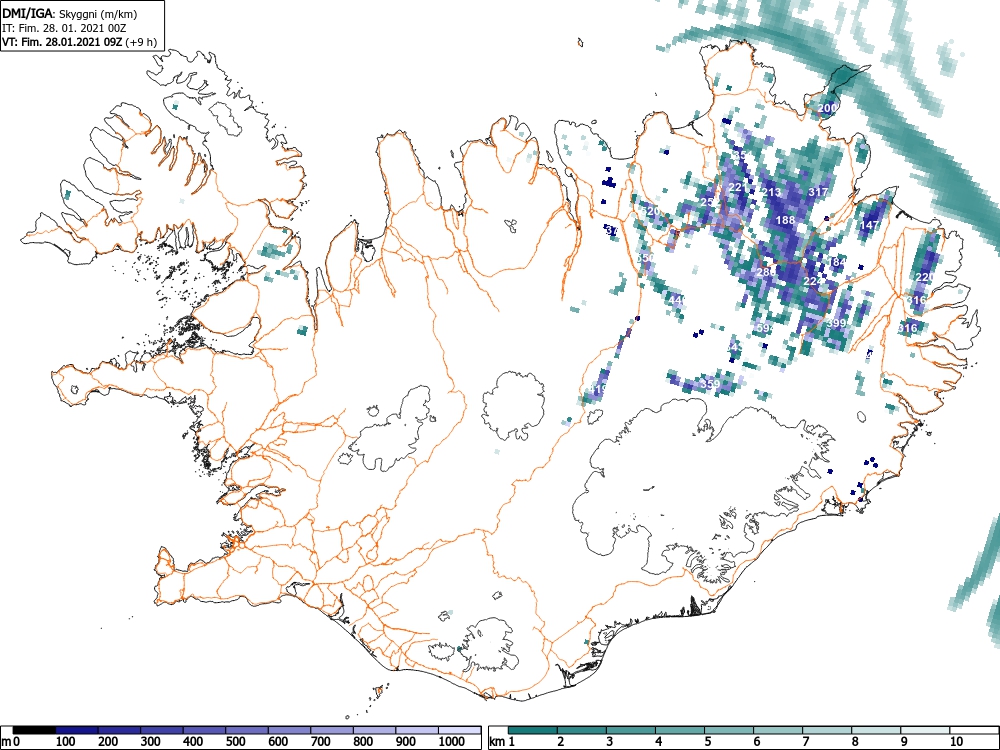Image resolution: width=1000 pixels, height=750 pixels.
Task: Click the black 0–100 m legend swatch
Action: 34,730
